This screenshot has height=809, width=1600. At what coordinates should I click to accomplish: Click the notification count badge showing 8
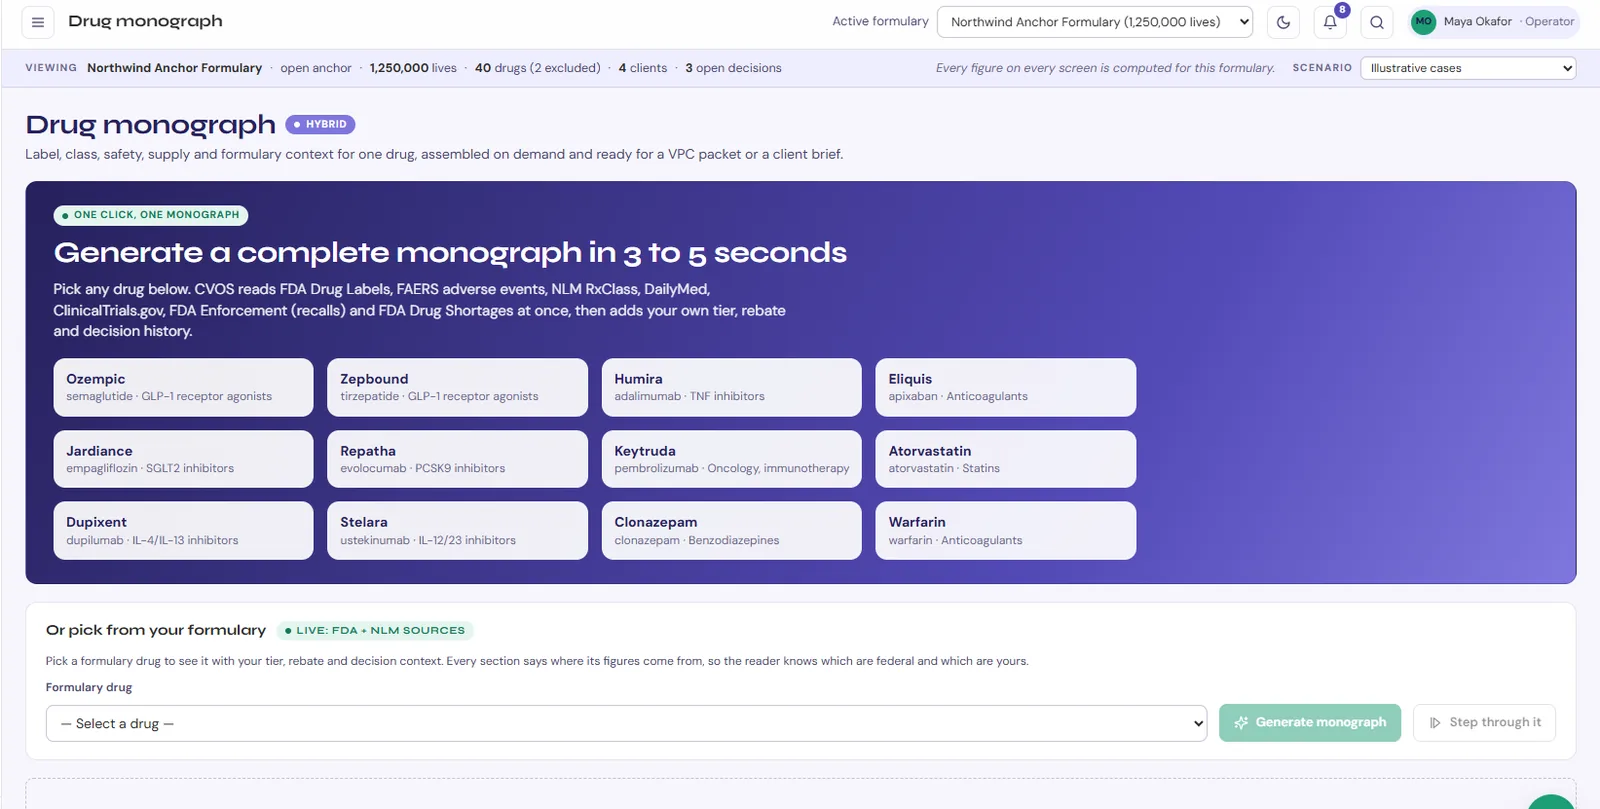click(x=1342, y=10)
